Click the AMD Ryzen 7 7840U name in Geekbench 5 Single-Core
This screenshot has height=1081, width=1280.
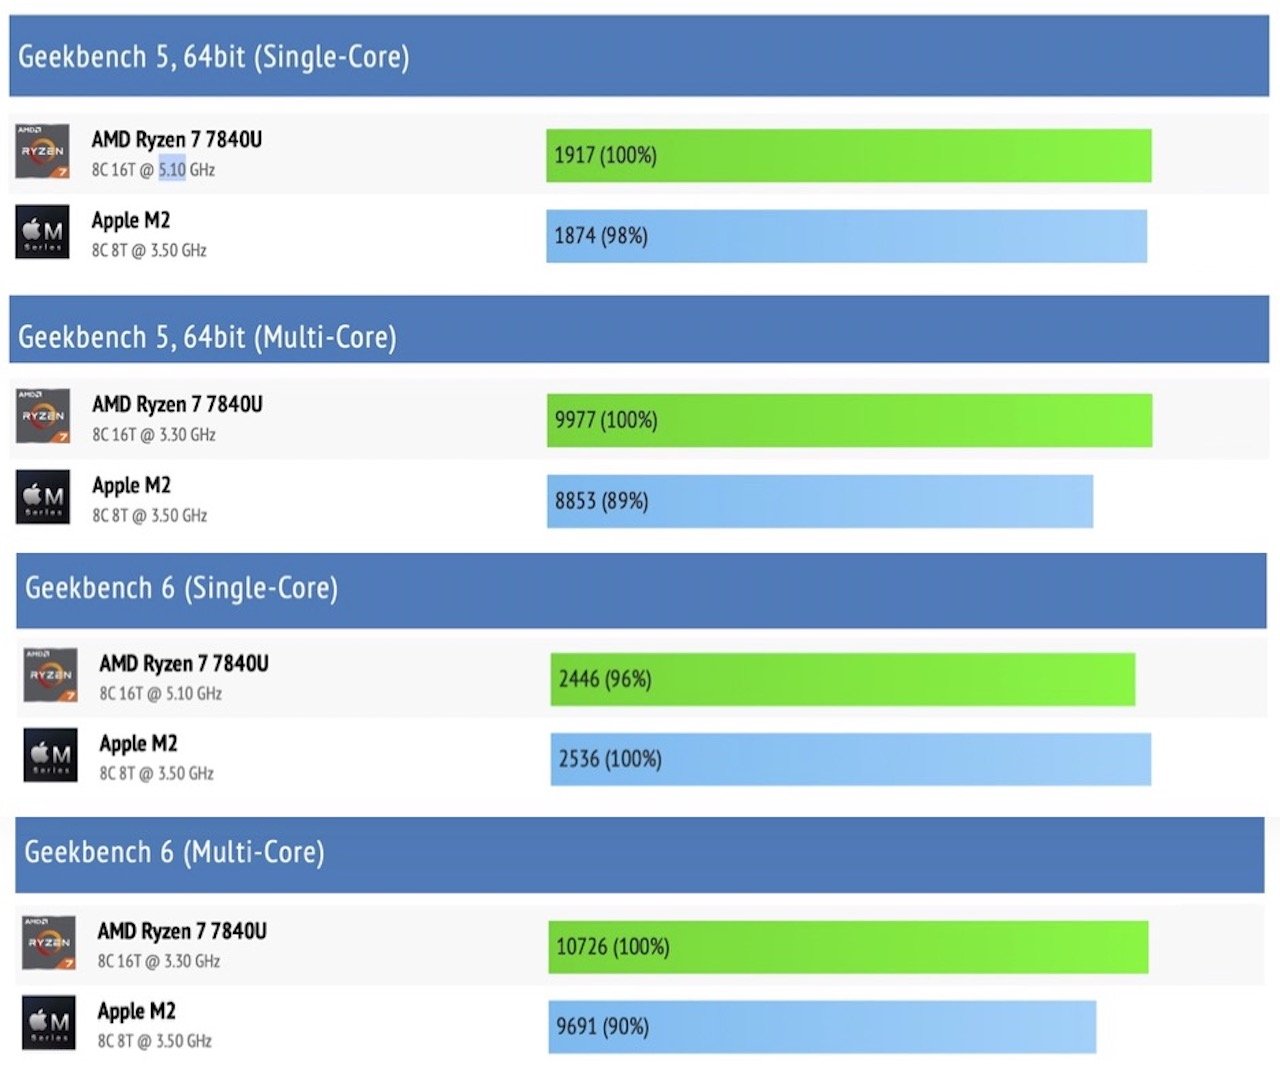[x=177, y=140]
